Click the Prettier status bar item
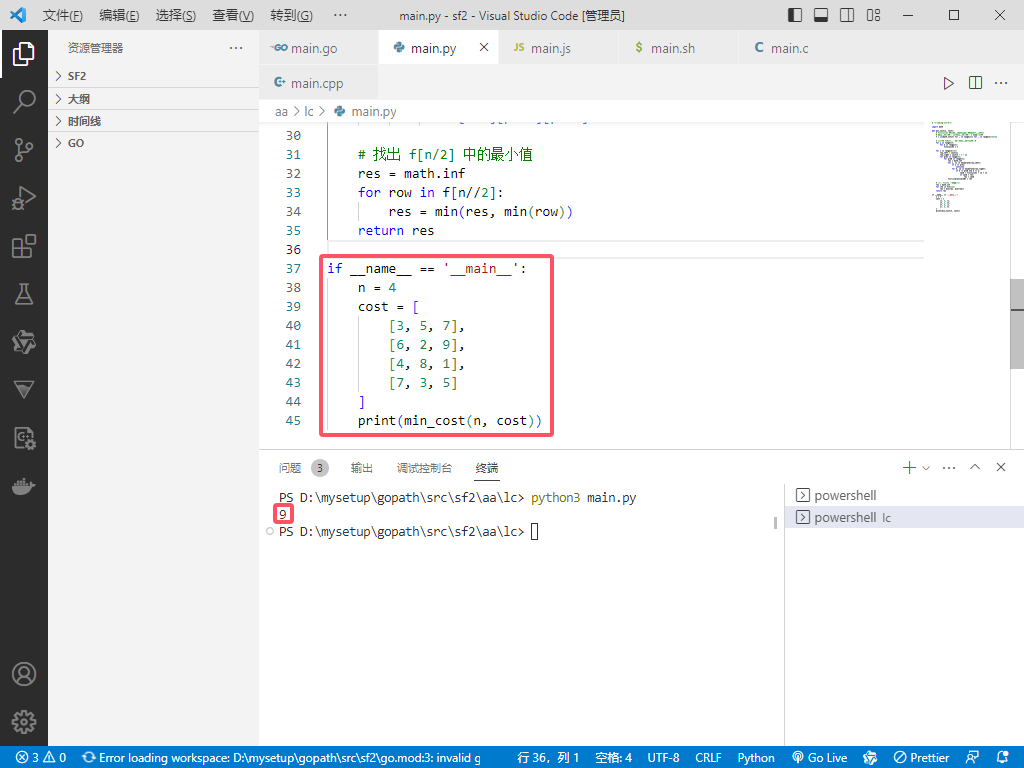 921,758
